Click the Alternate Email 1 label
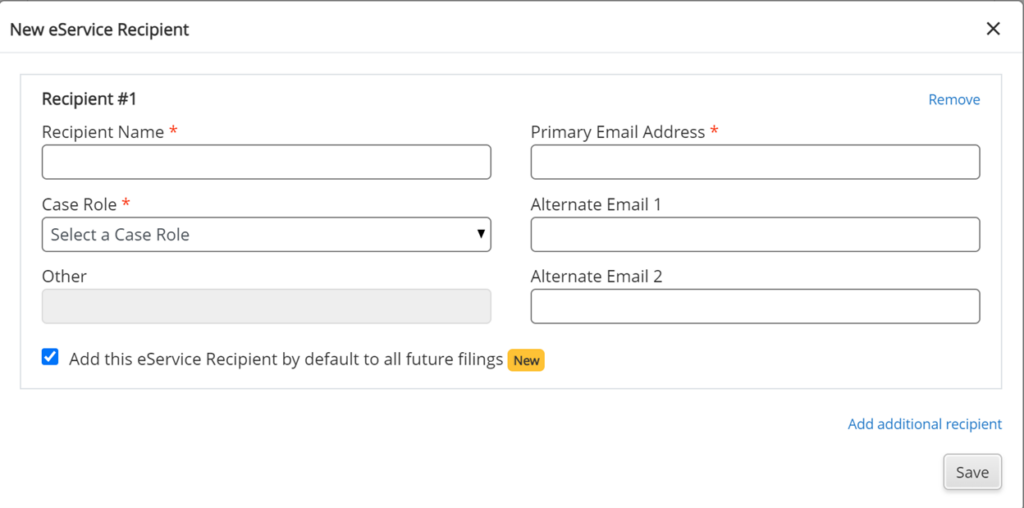This screenshot has height=508, width=1024. click(x=596, y=204)
